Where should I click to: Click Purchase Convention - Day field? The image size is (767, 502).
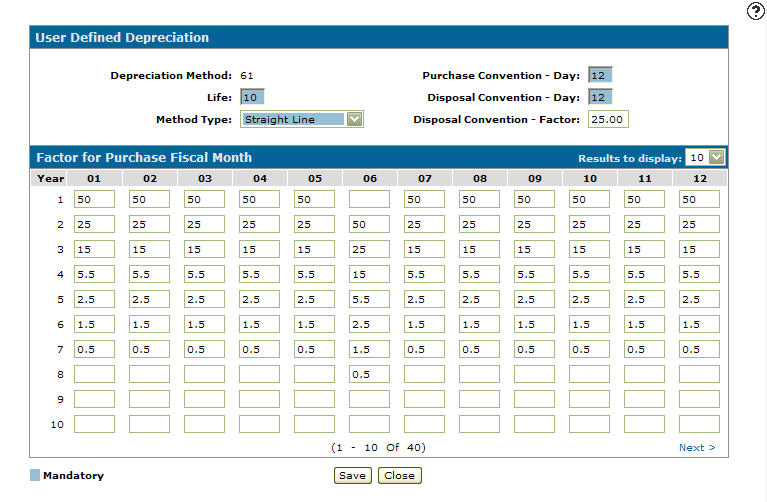(600, 75)
